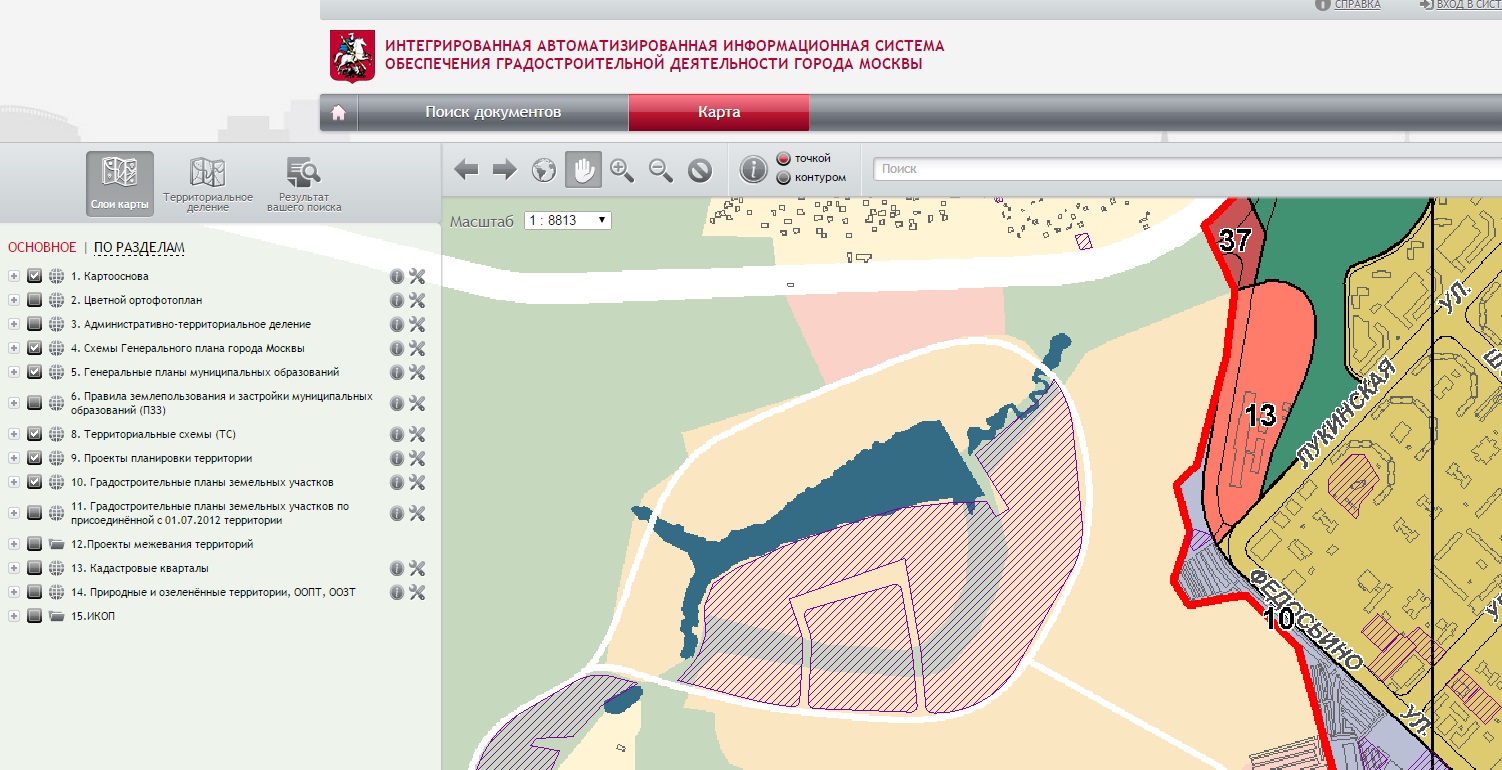Activate the zoom in magnifier tool
1502x770 pixels.
(x=622, y=170)
